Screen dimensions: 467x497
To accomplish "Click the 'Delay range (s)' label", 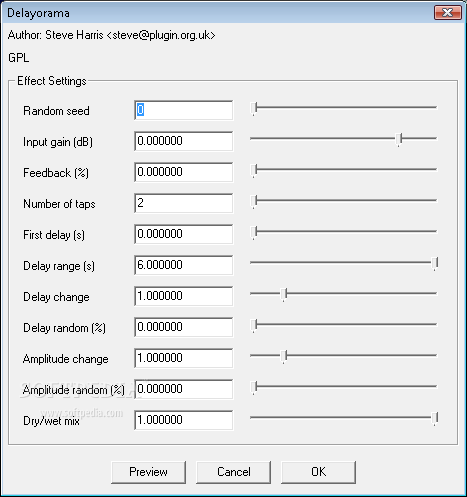I will (x=59, y=266).
